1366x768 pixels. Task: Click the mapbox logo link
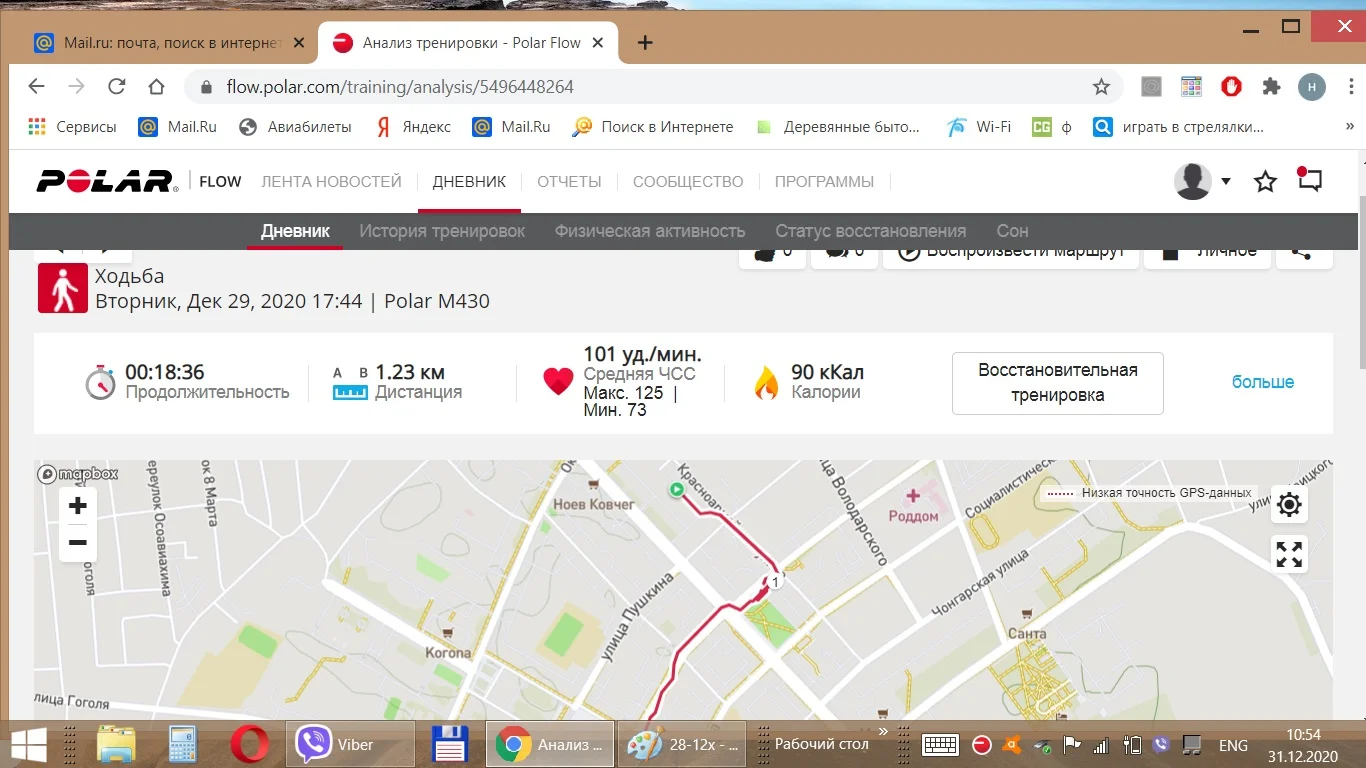tap(78, 474)
